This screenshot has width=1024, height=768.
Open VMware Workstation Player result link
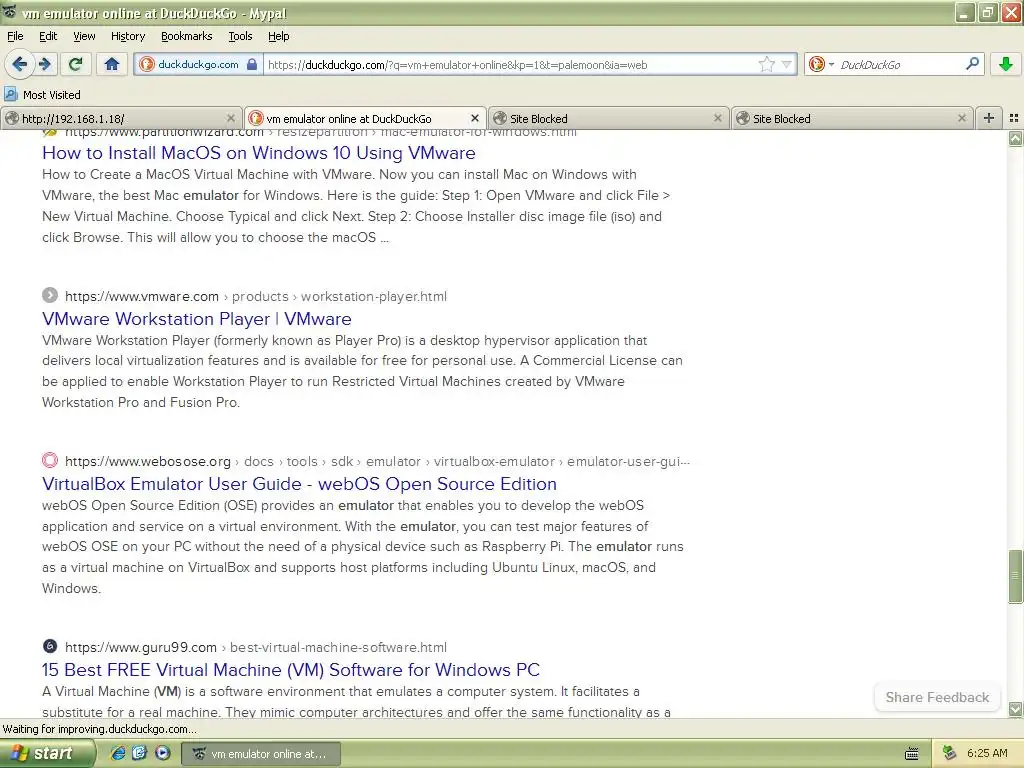[x=197, y=319]
